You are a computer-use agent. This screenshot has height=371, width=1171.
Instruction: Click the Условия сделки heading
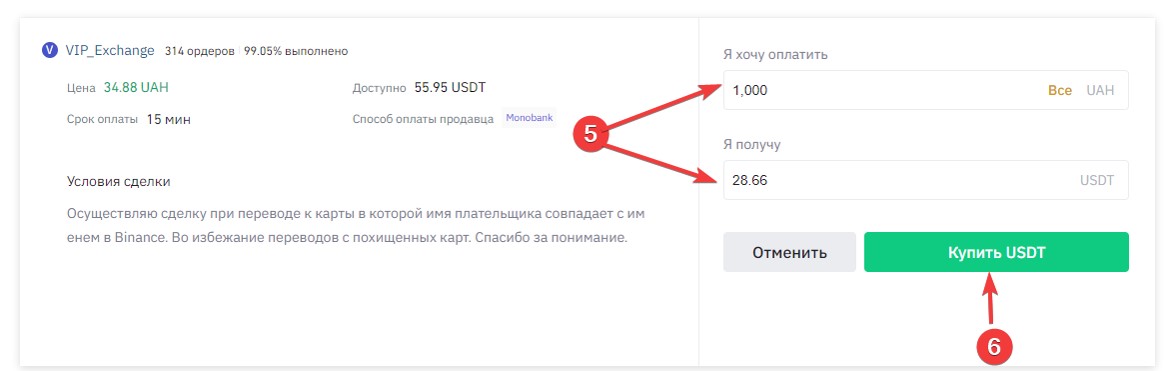tap(119, 181)
